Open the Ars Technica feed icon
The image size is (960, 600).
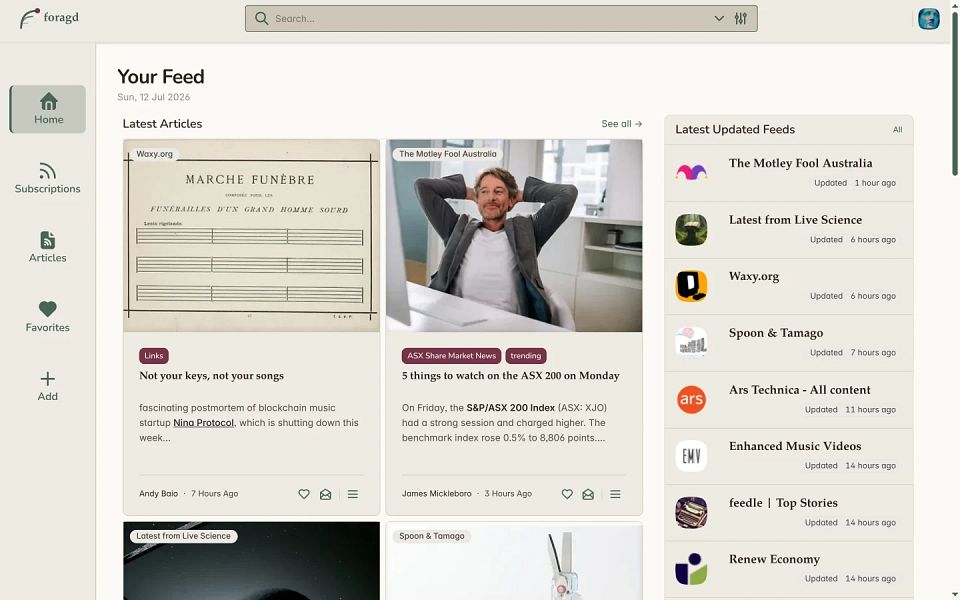691,399
